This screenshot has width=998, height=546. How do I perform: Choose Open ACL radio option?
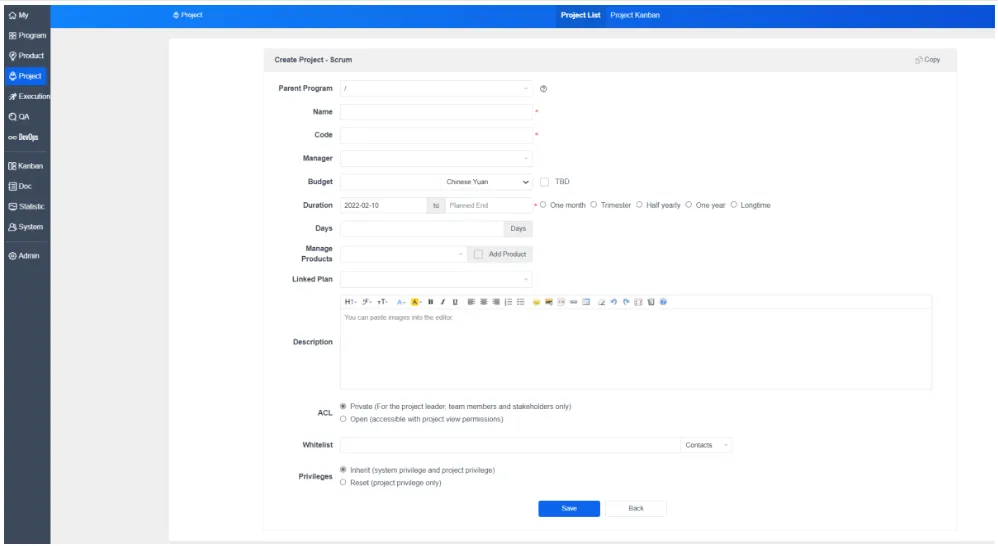click(x=343, y=419)
